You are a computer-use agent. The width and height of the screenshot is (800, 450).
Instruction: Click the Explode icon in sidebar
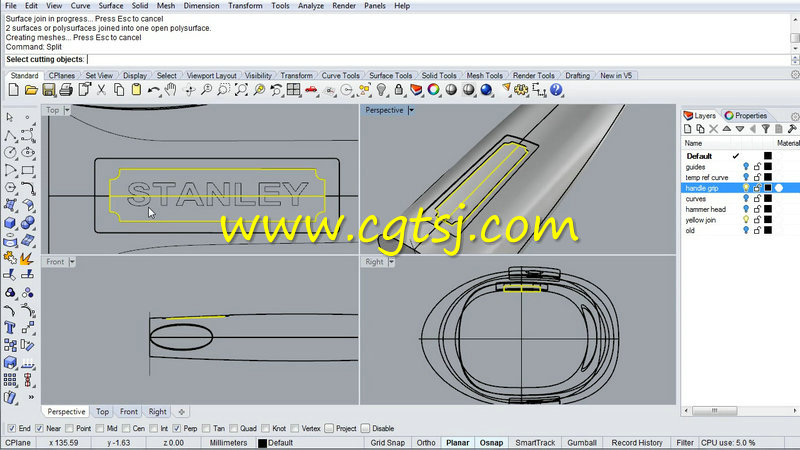click(28, 258)
